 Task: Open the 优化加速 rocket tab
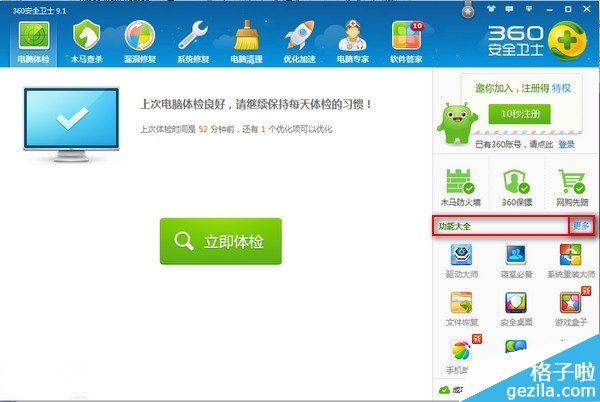coord(300,42)
